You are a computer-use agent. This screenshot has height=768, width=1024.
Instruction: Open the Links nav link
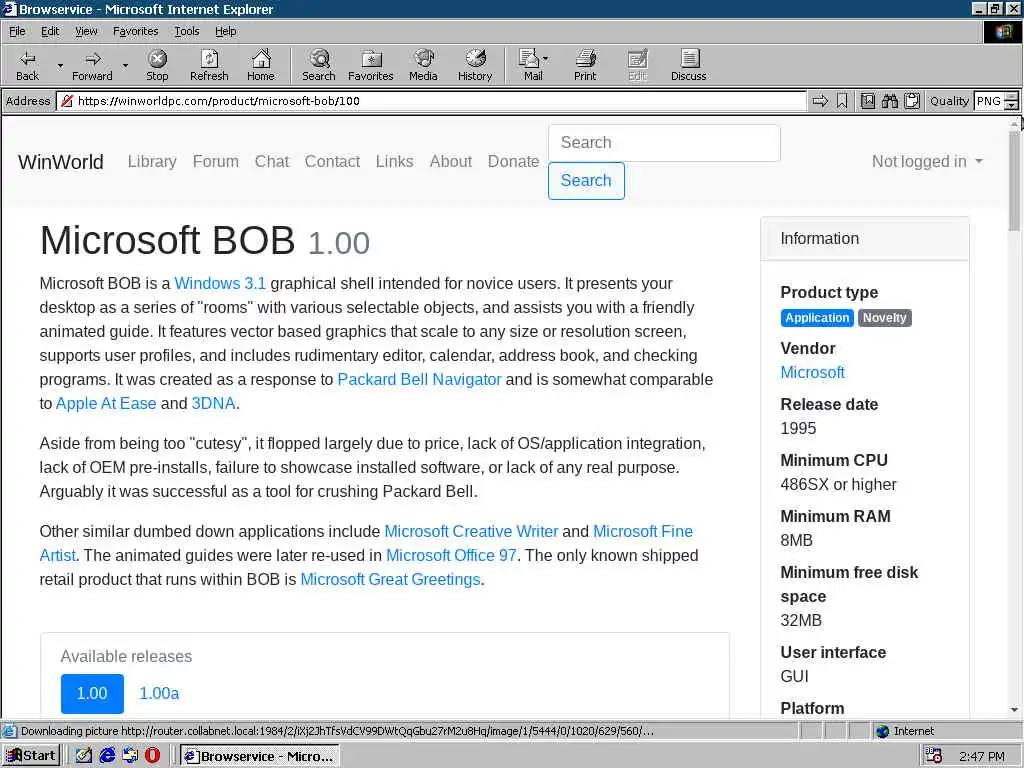pos(394,161)
